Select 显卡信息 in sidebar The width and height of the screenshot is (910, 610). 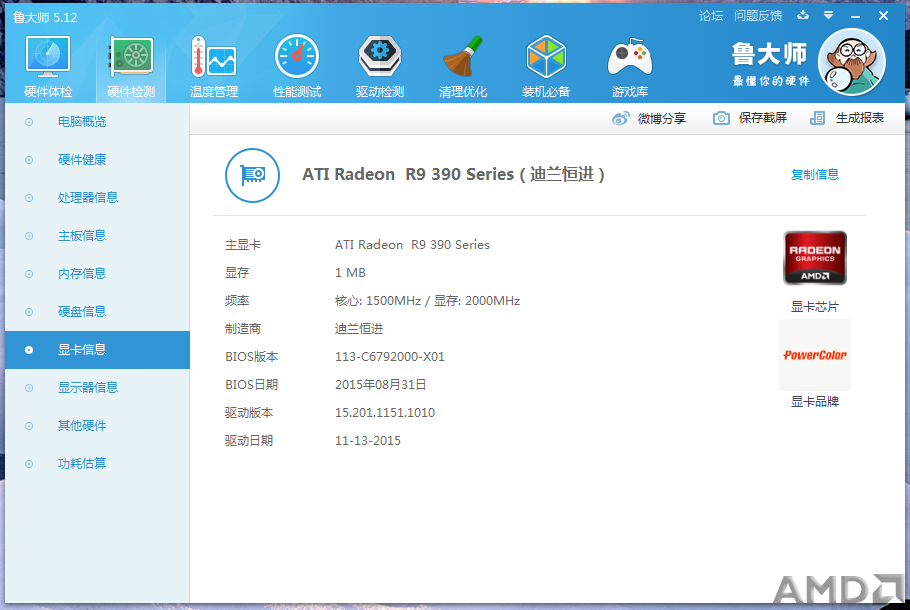(x=98, y=350)
